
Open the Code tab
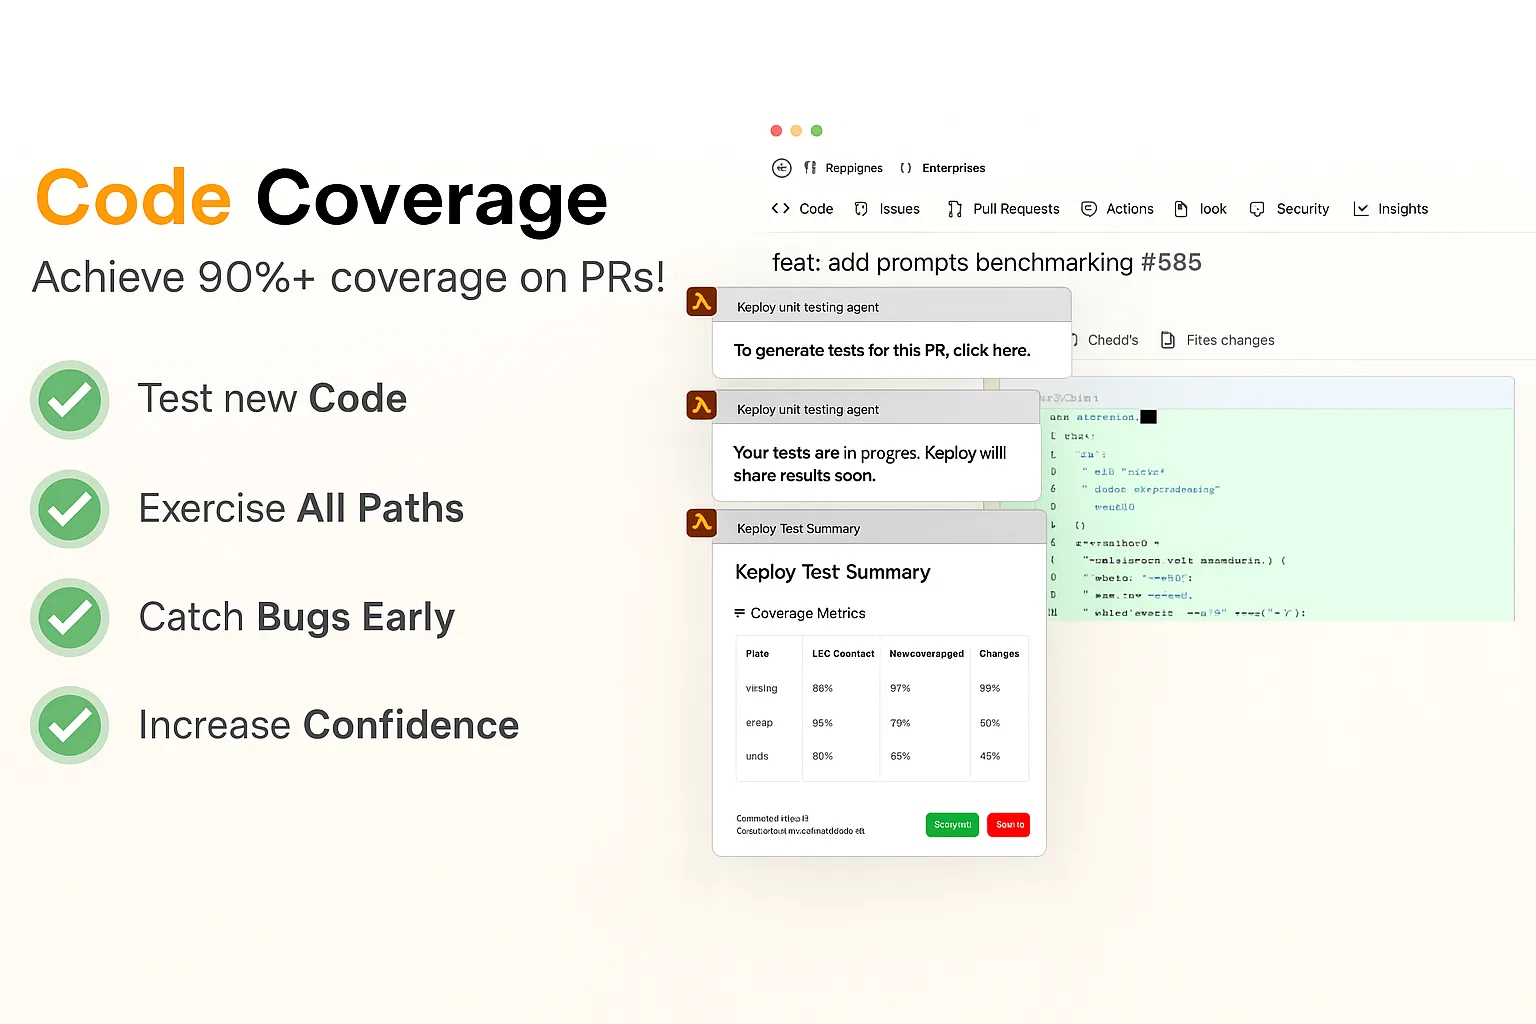click(802, 209)
